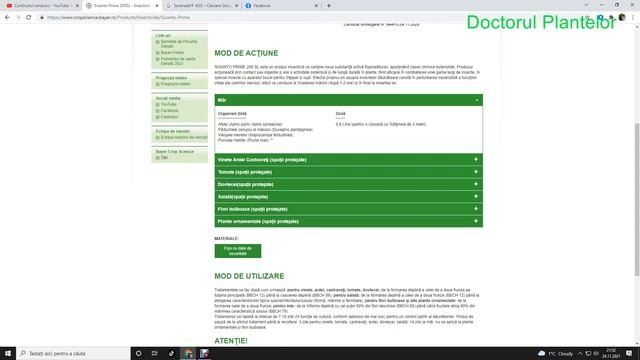Open the Țări link under Bayer Crop Science
Screen dimensions: 640x360
click(164, 158)
